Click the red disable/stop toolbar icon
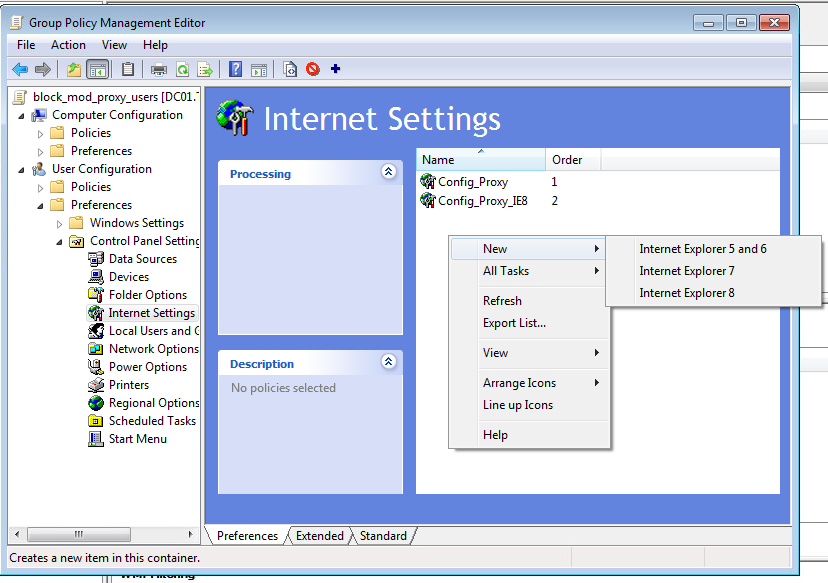The image size is (828, 583). [x=313, y=69]
